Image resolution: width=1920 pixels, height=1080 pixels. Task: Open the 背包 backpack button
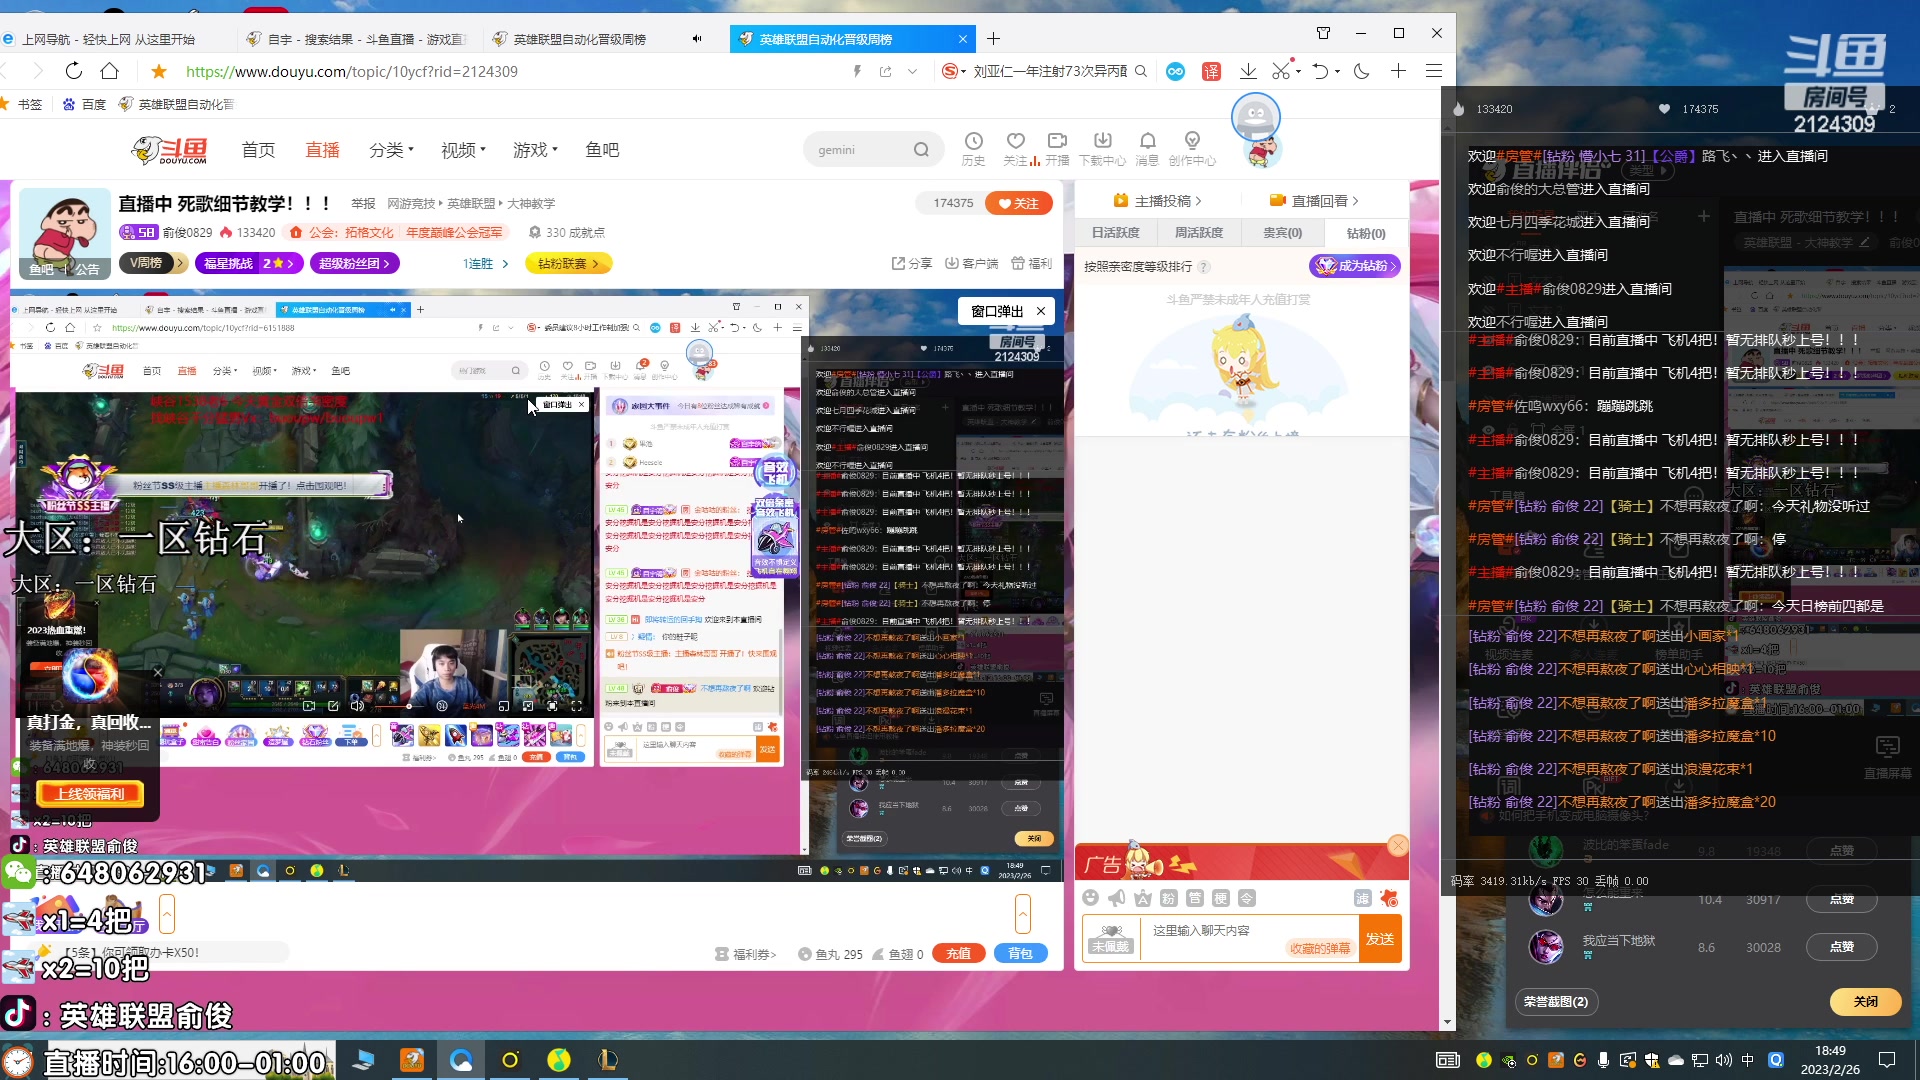[x=1020, y=953]
